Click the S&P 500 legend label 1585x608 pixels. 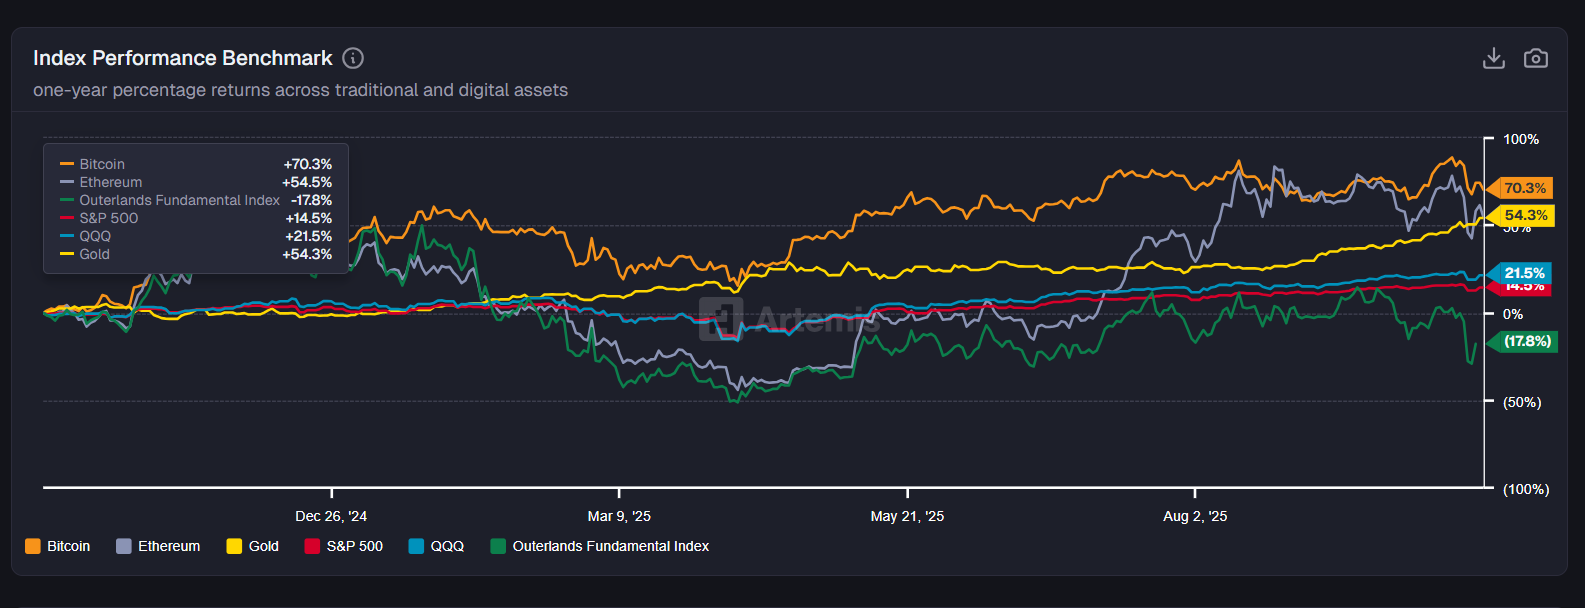(354, 546)
